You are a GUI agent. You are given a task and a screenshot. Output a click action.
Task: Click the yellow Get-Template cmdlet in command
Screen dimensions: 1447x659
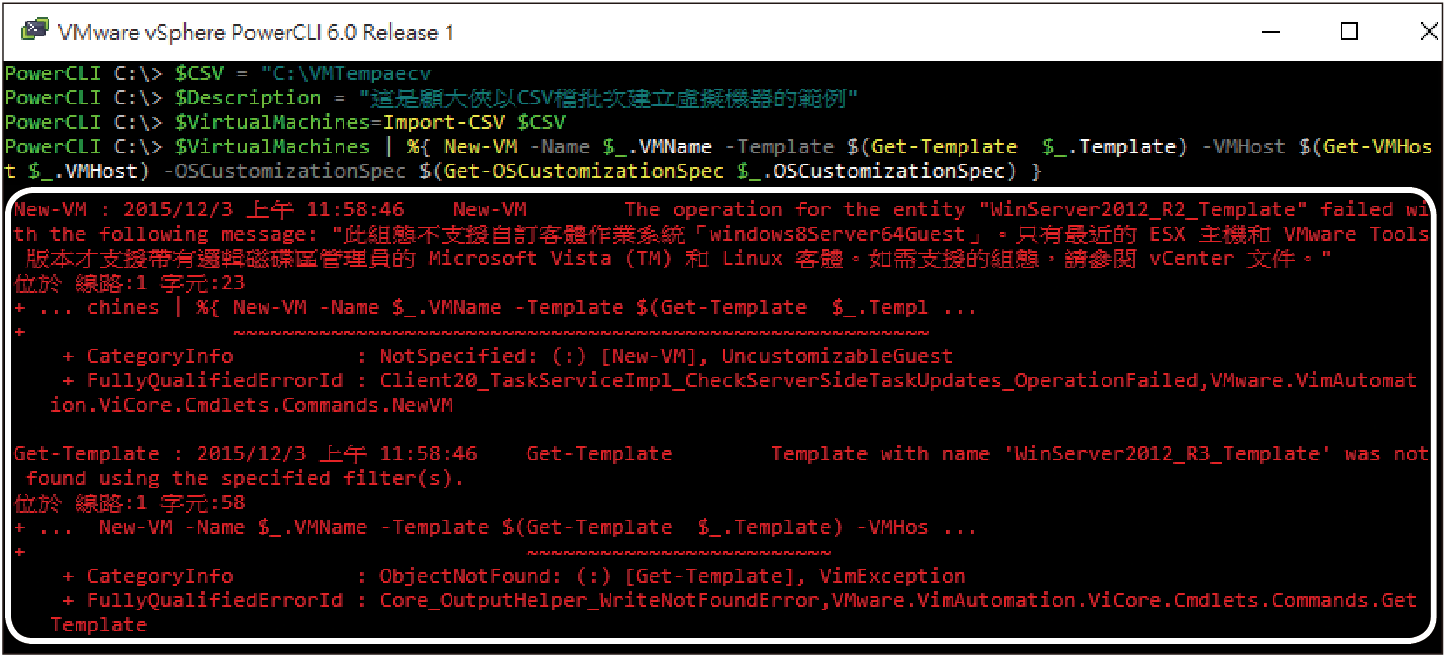(x=943, y=146)
